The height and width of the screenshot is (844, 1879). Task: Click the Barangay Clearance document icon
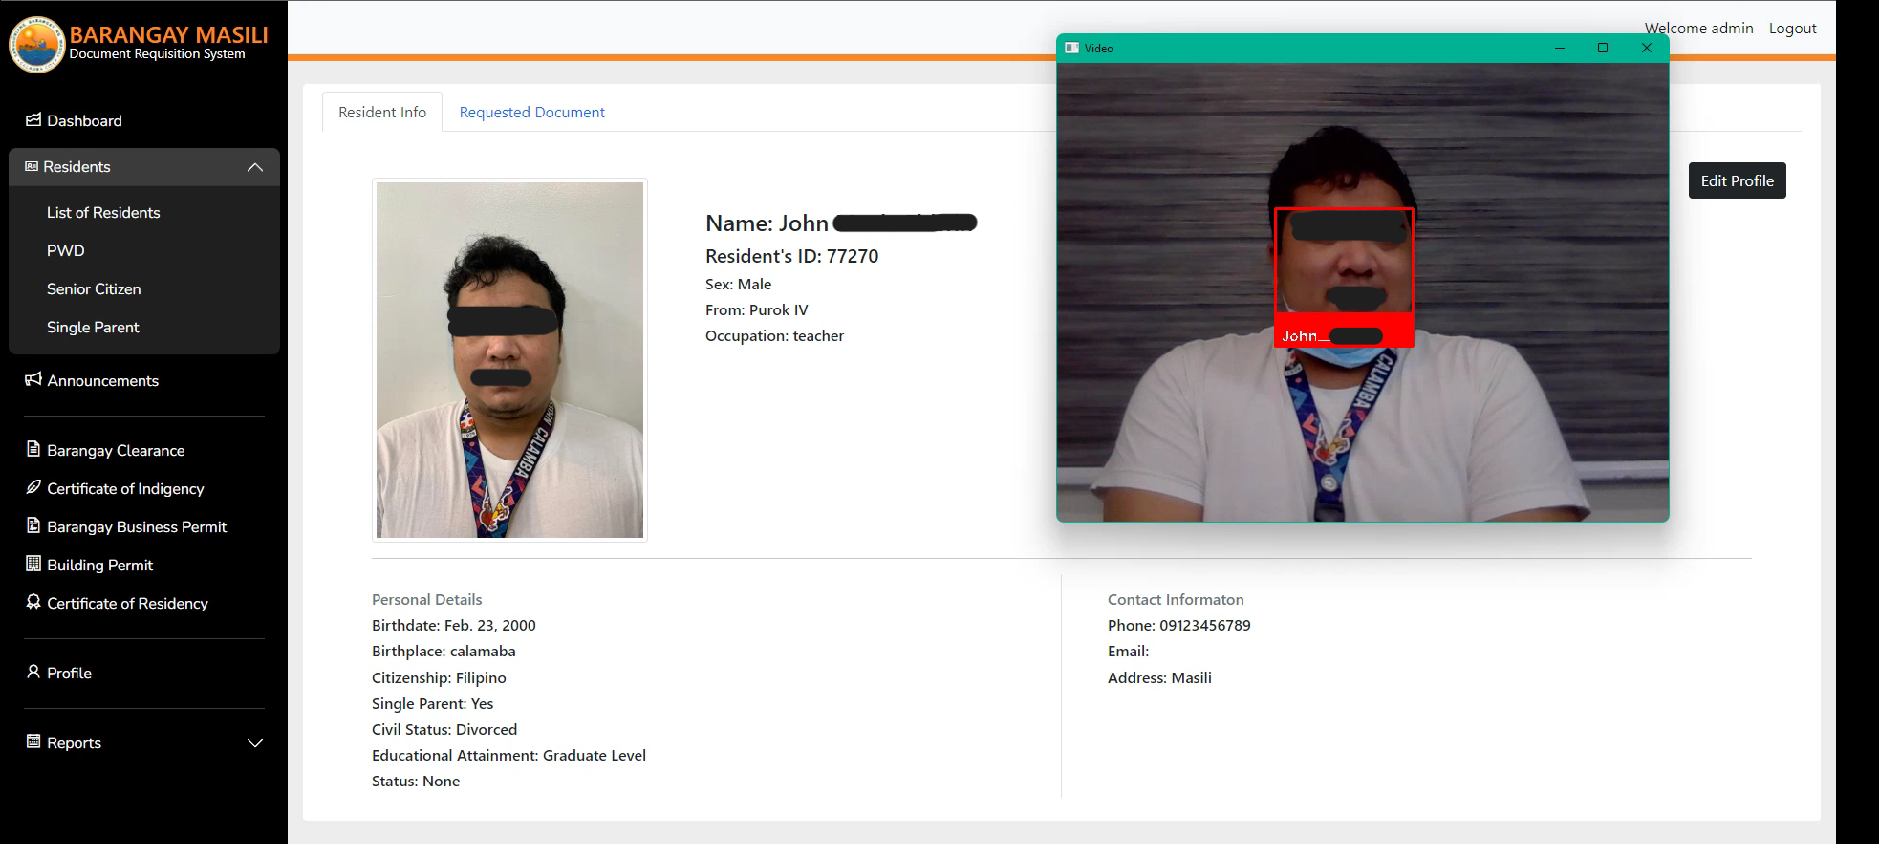tap(33, 449)
